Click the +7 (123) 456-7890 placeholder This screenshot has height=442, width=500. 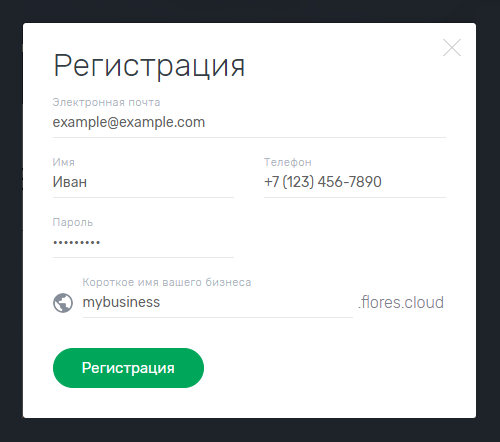(323, 182)
